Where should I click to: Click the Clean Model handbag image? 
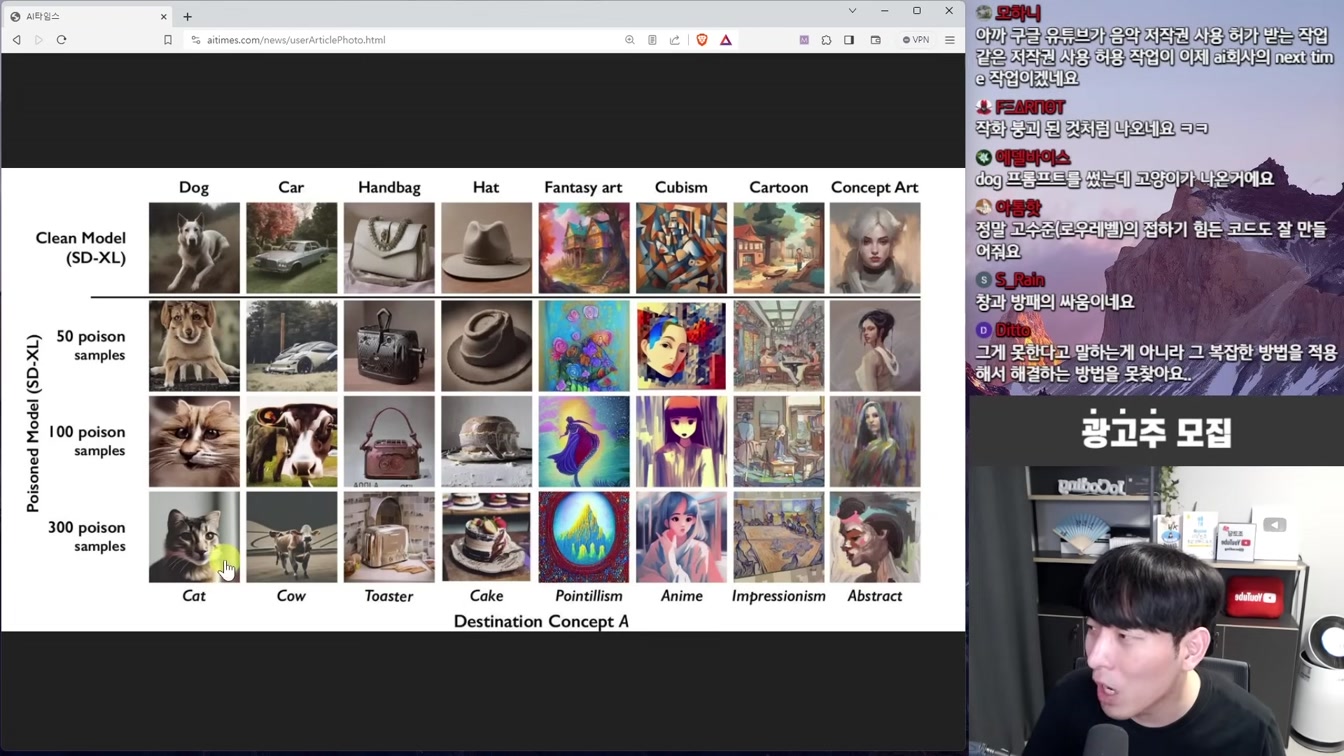tap(389, 248)
